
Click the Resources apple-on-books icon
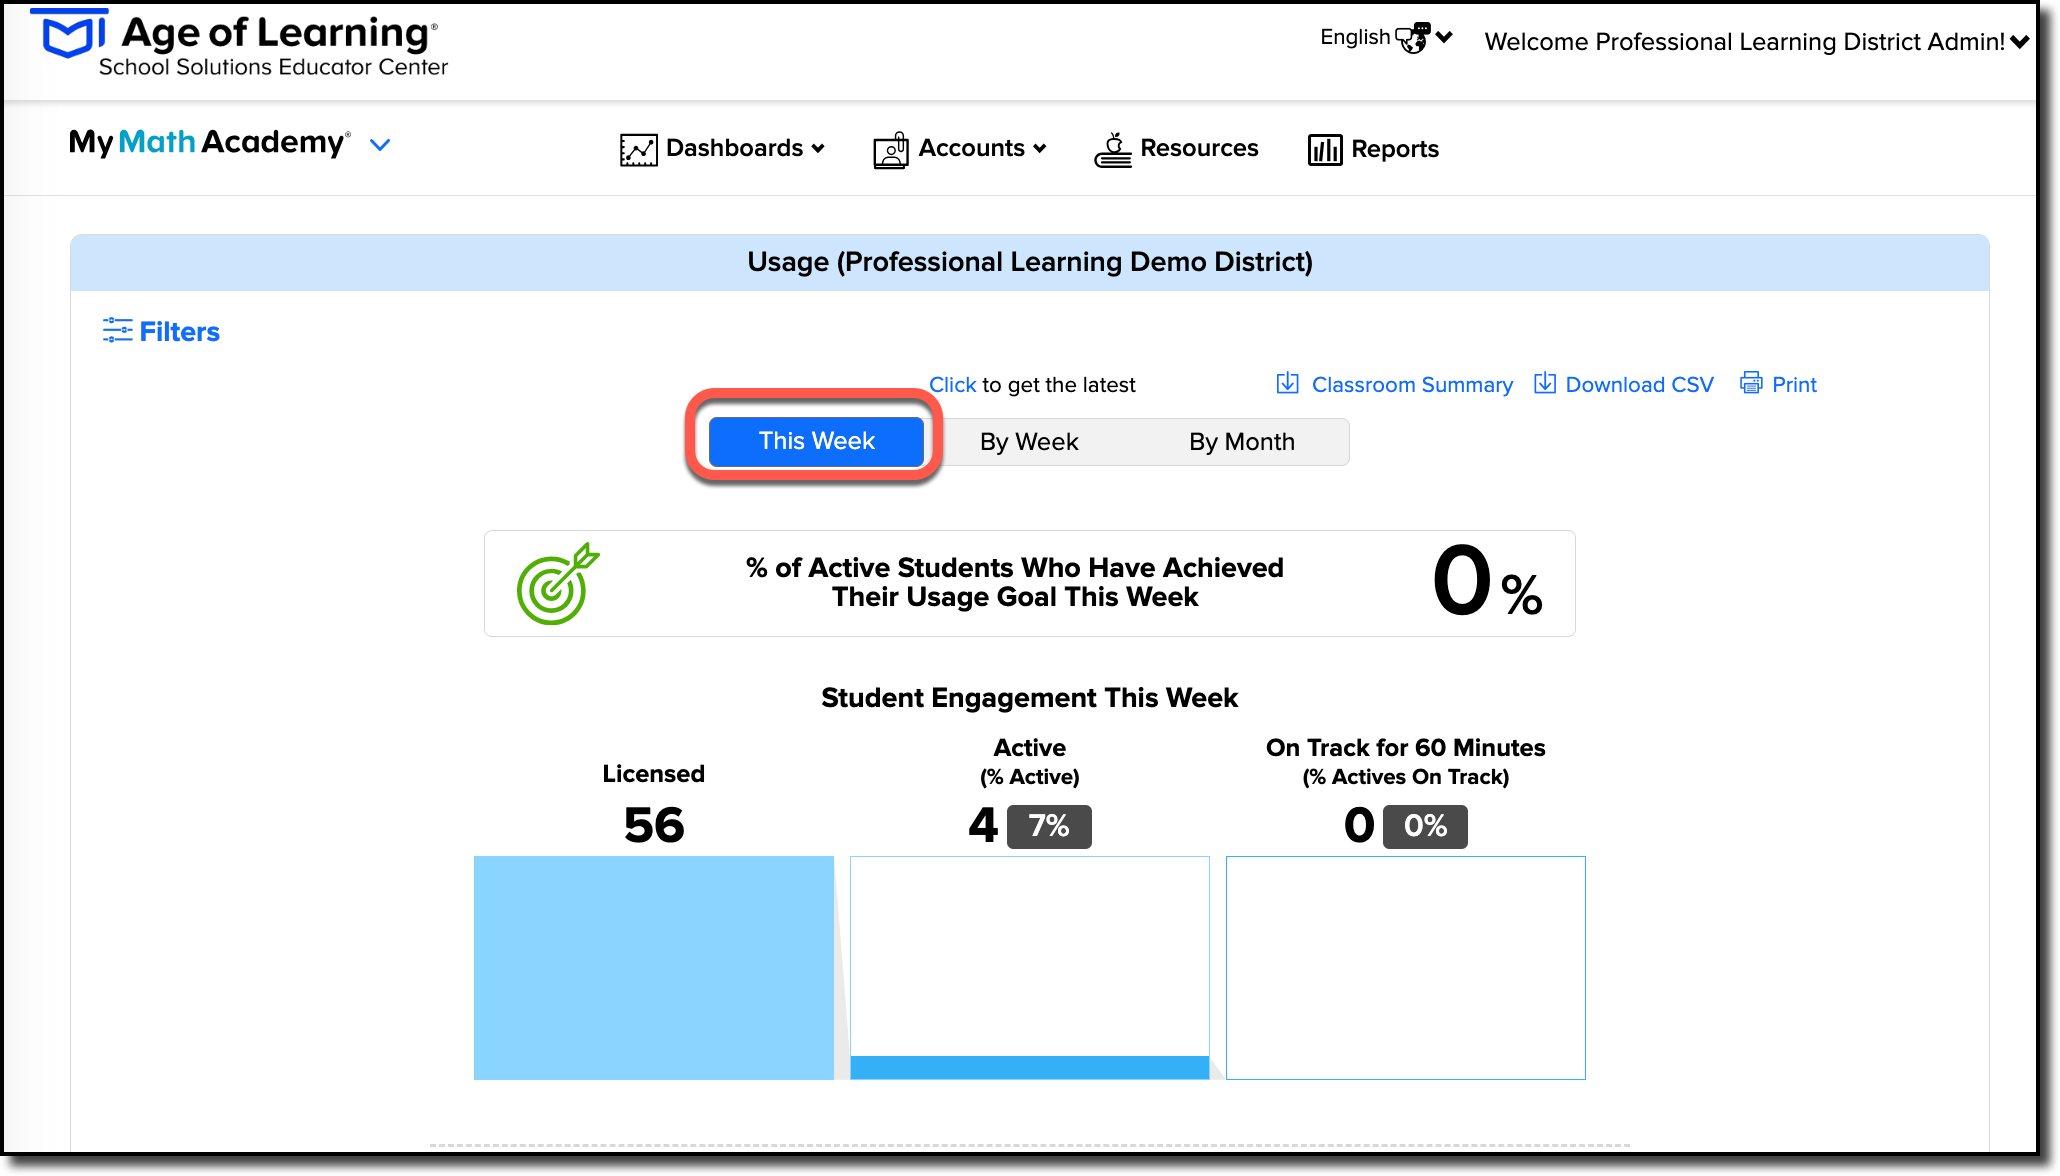coord(1112,150)
